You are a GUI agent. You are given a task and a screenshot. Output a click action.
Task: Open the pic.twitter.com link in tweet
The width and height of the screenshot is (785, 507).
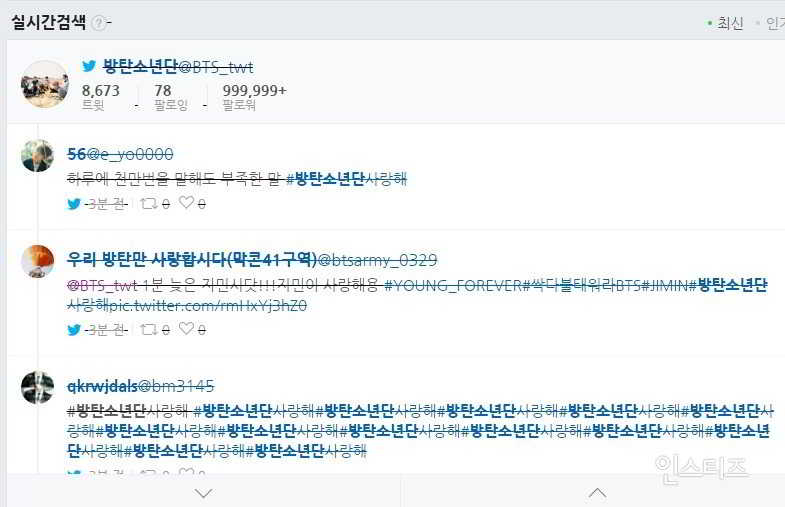coord(207,305)
